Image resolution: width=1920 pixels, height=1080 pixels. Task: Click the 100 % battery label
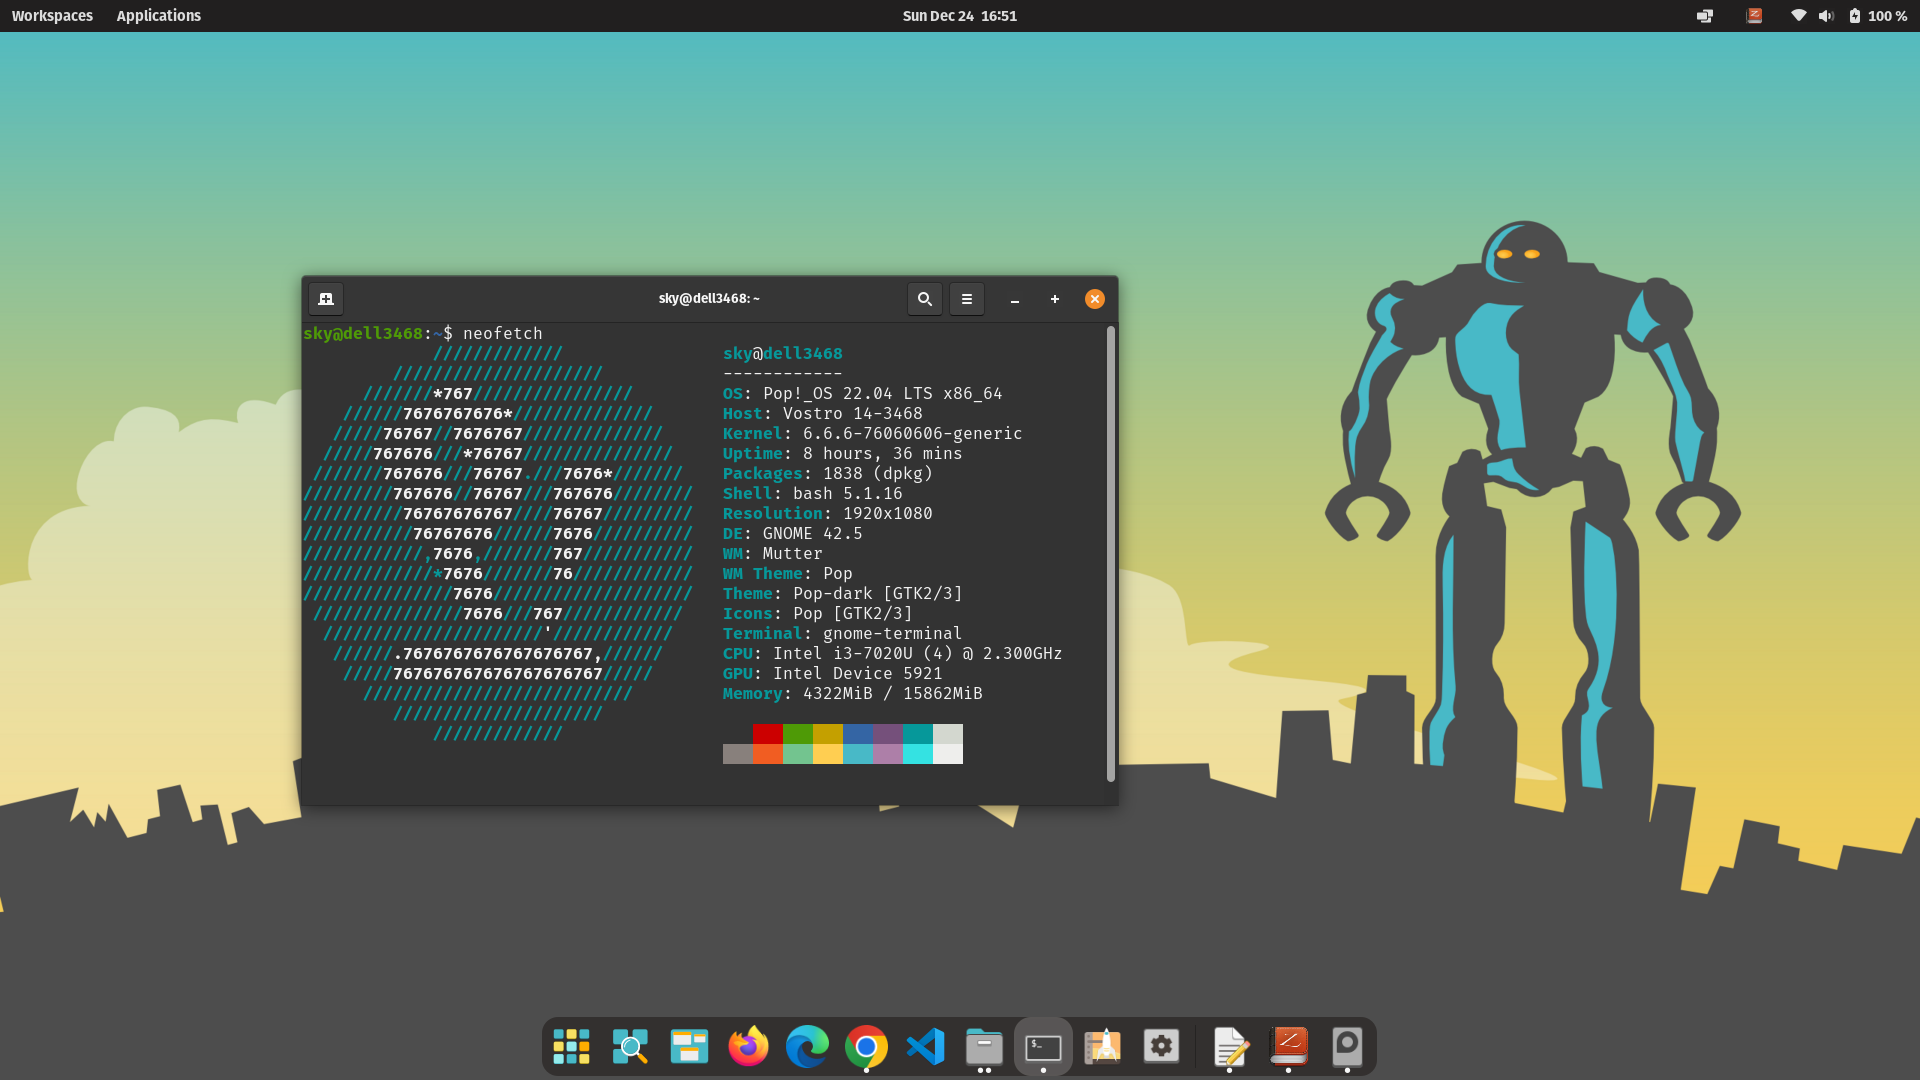pyautogui.click(x=1888, y=16)
